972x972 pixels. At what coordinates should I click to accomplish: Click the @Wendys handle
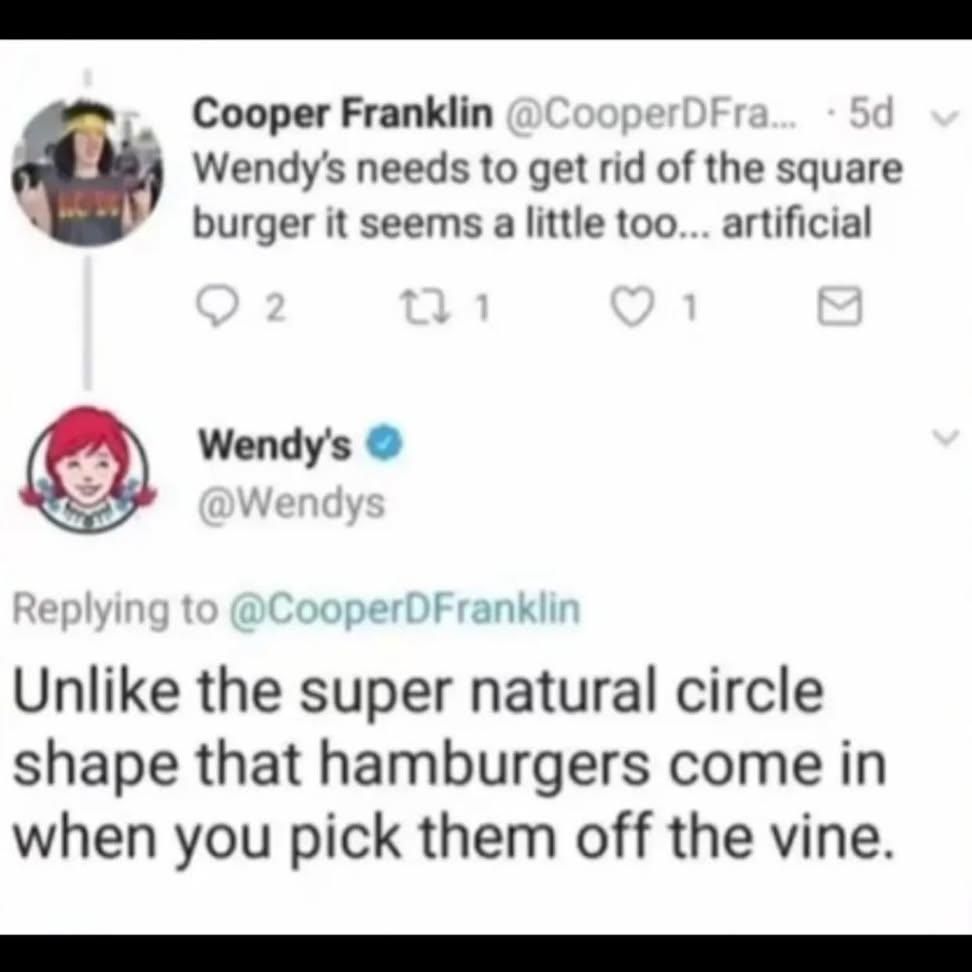tap(291, 504)
